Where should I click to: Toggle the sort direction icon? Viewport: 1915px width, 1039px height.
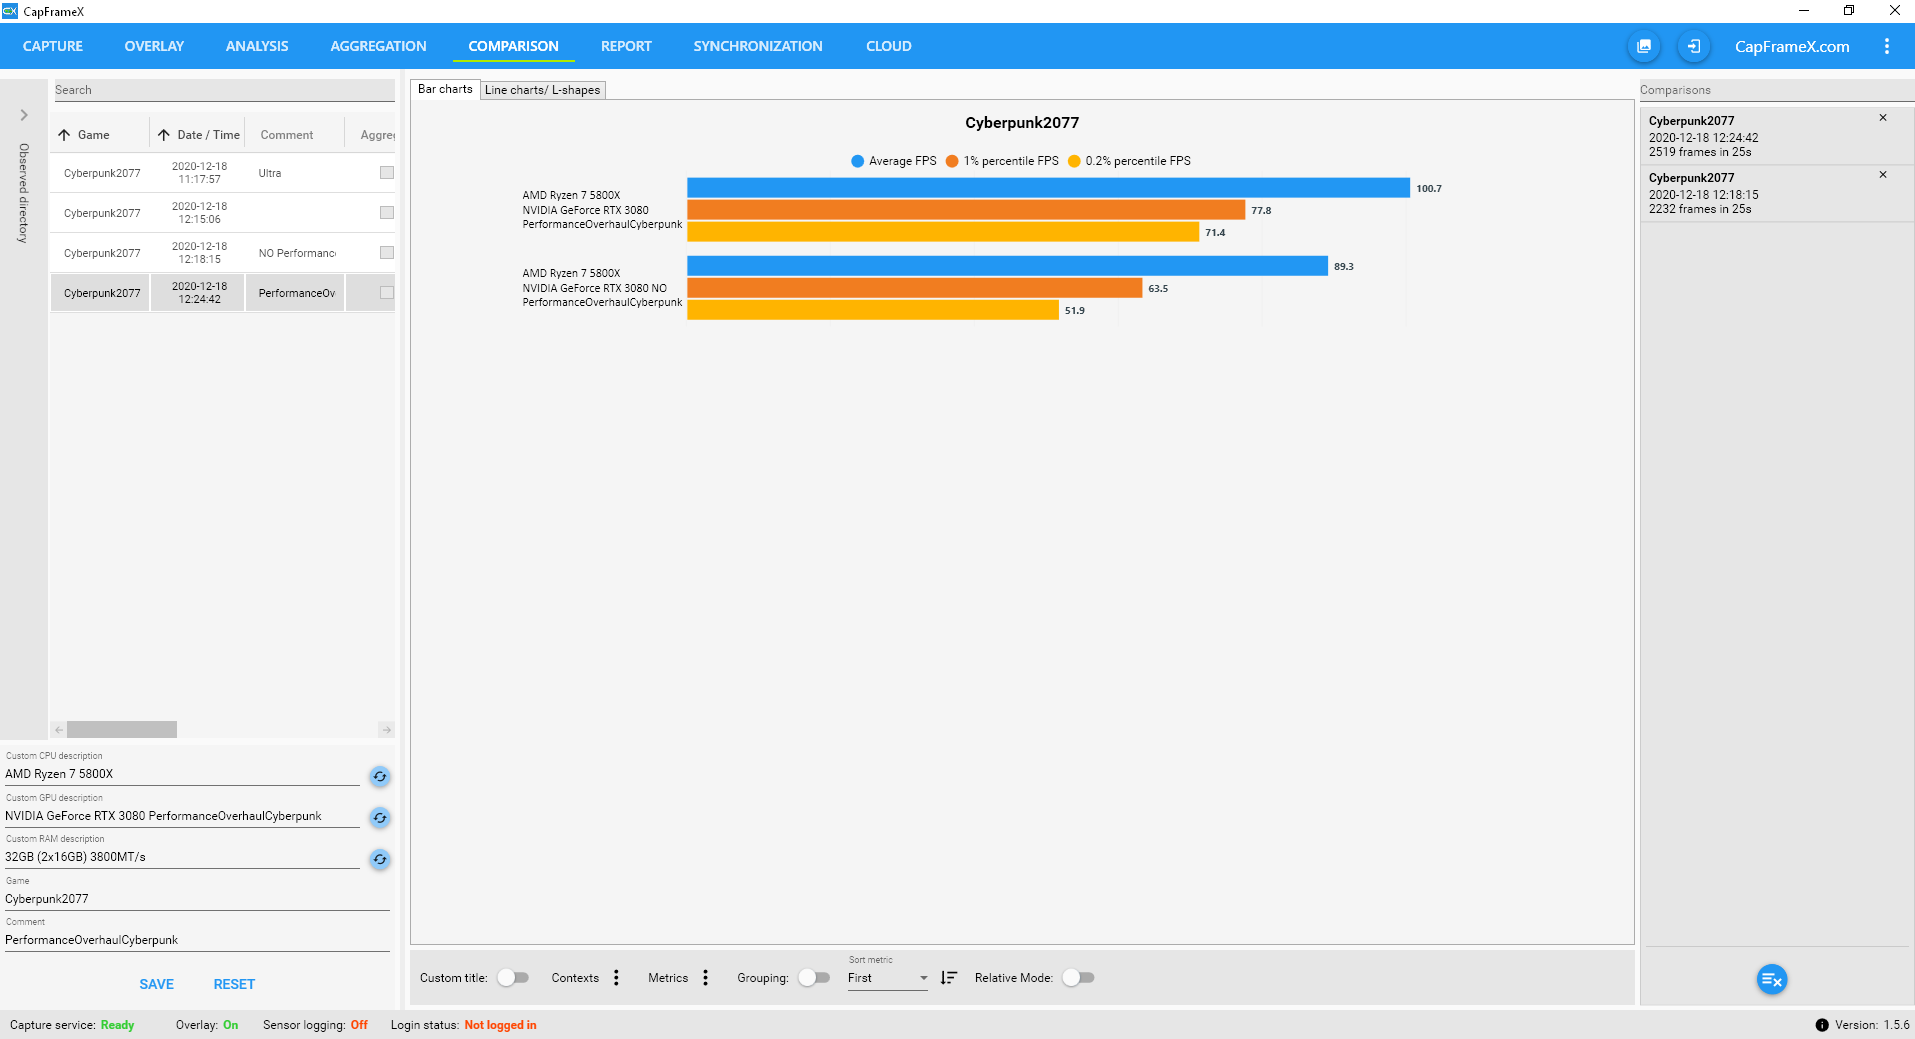(949, 978)
